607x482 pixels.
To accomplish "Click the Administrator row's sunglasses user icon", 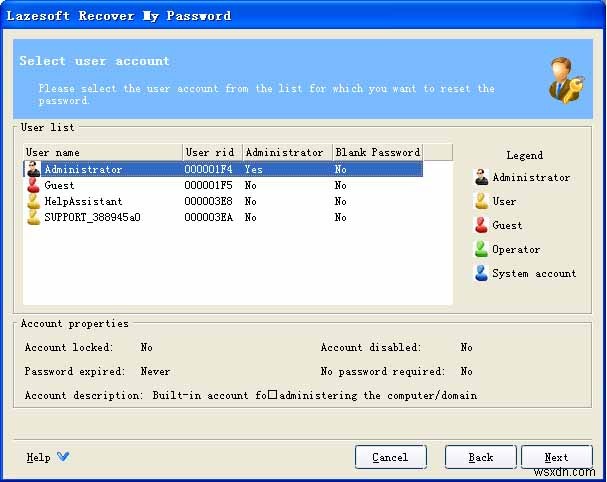I will (x=34, y=169).
